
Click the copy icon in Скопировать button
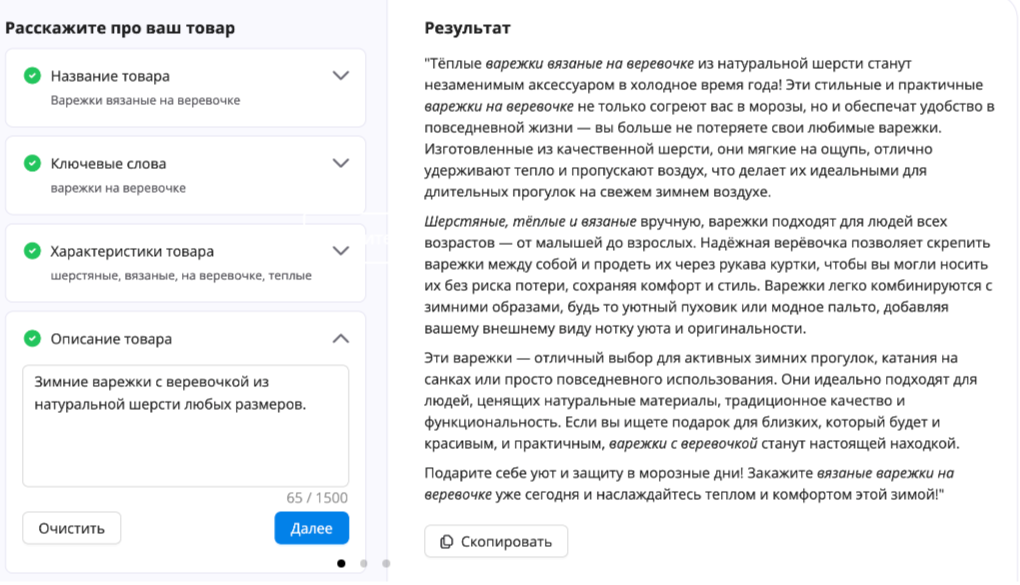pos(446,542)
